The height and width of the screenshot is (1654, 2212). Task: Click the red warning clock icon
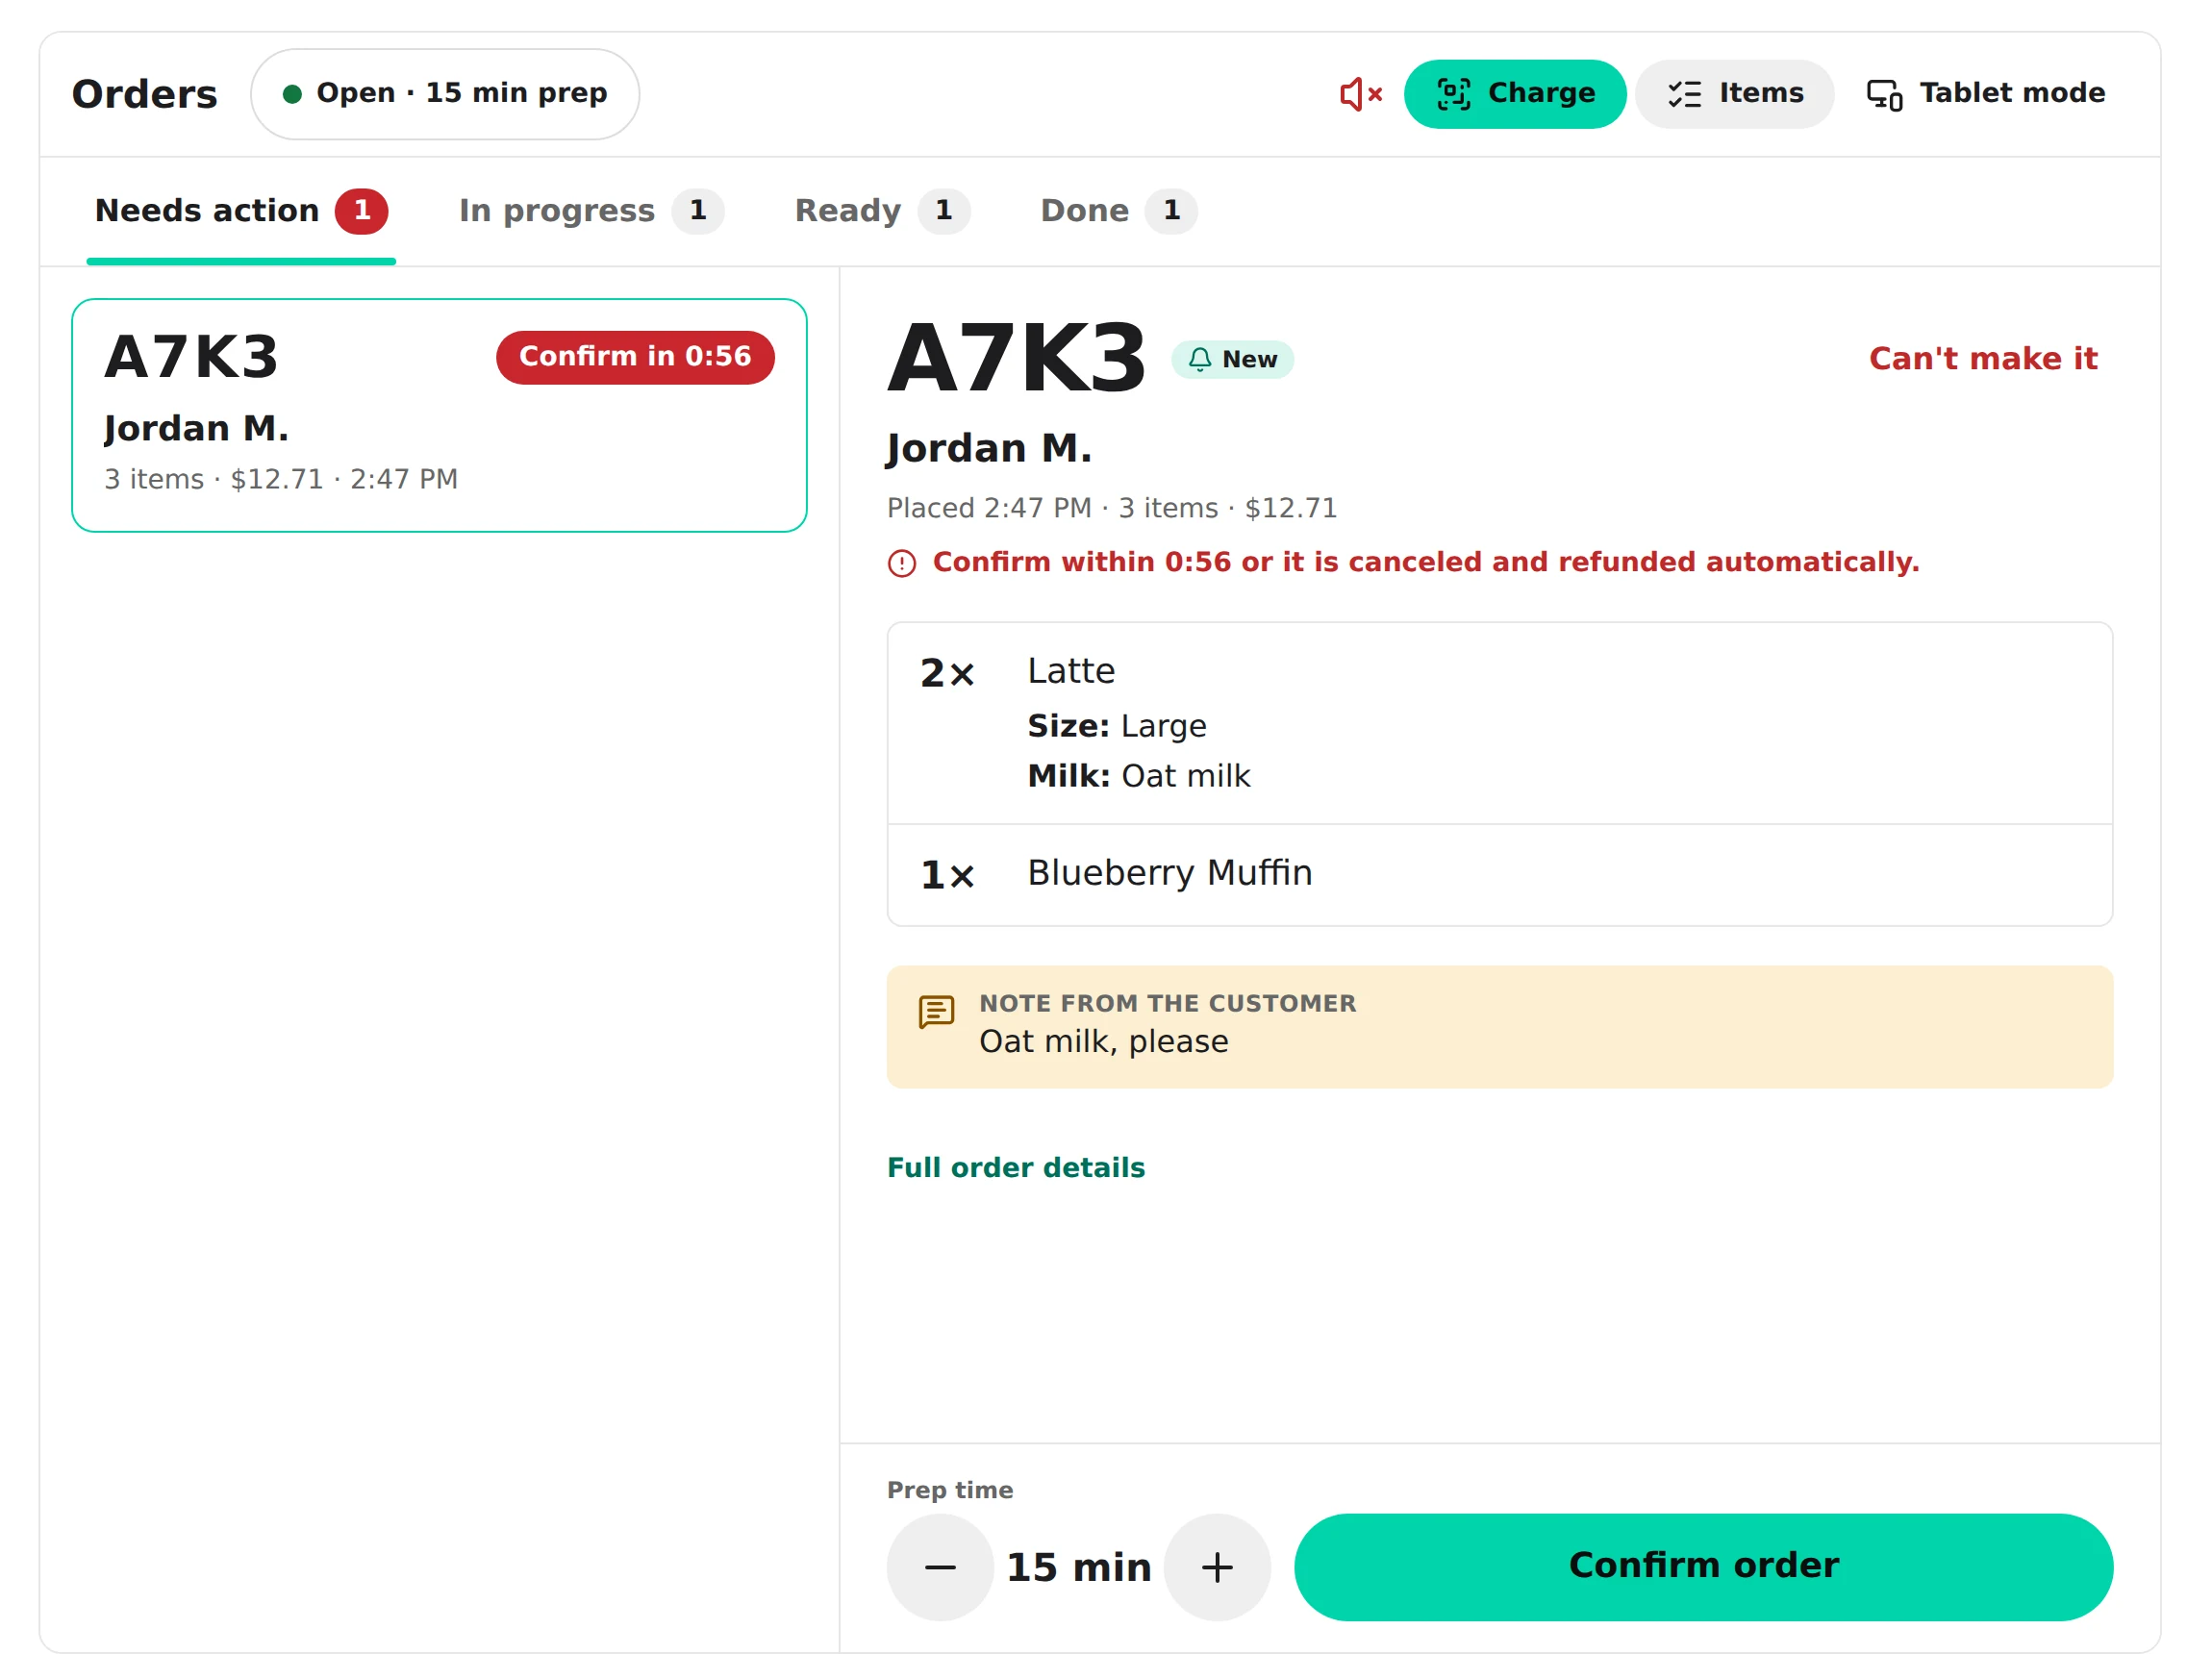point(902,564)
